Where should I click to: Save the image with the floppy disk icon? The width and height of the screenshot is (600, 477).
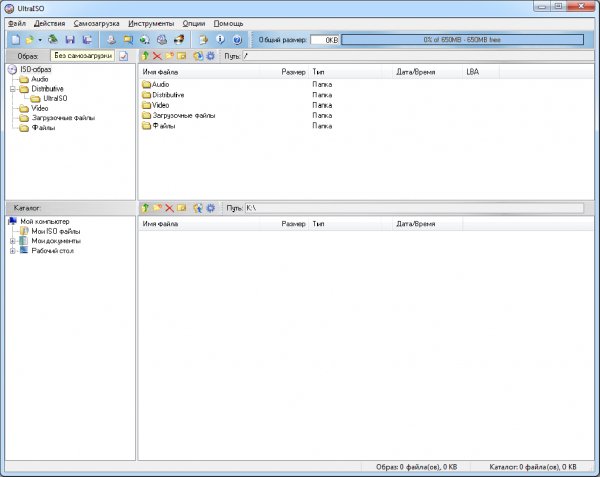(70, 40)
